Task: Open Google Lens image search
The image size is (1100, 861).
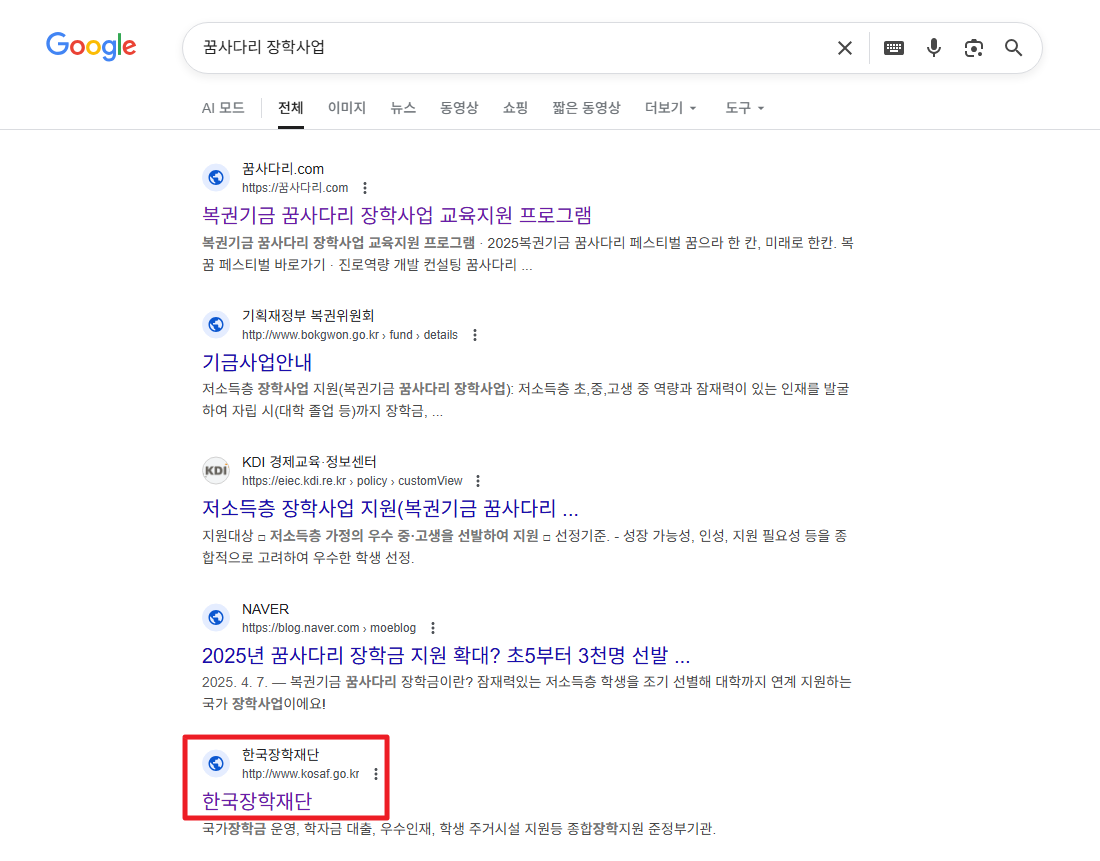Action: [973, 47]
